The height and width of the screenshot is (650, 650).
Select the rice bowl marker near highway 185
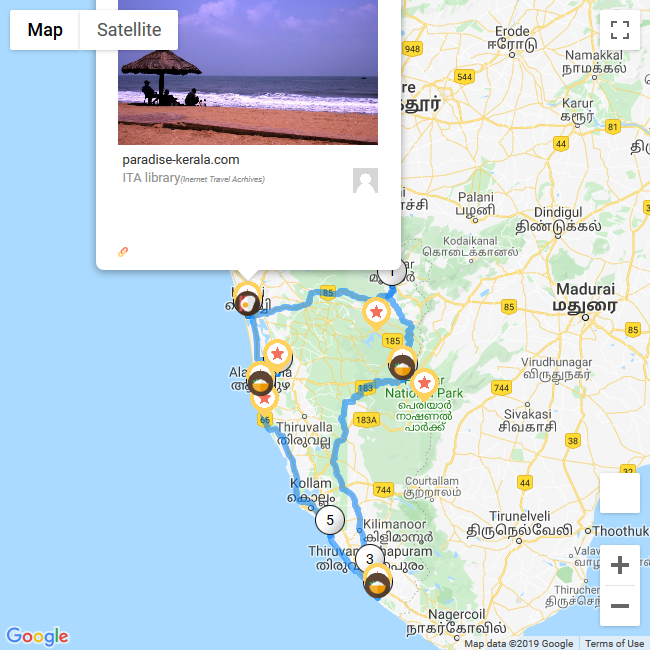pyautogui.click(x=402, y=366)
